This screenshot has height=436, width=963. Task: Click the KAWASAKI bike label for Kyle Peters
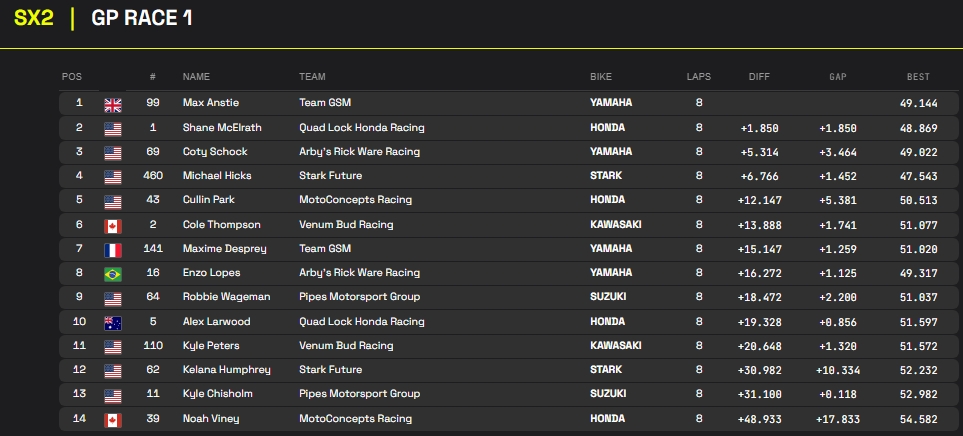616,346
